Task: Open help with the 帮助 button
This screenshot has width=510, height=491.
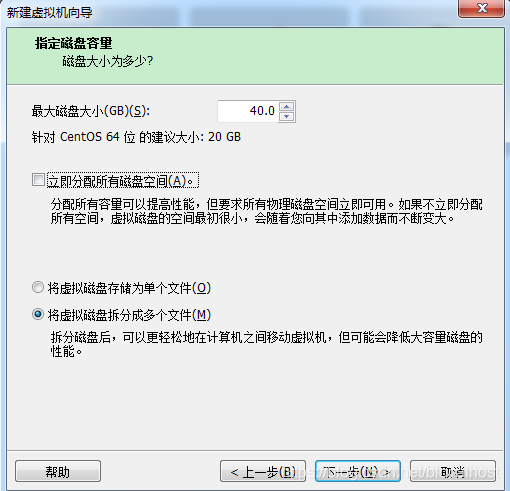Action: click(58, 471)
